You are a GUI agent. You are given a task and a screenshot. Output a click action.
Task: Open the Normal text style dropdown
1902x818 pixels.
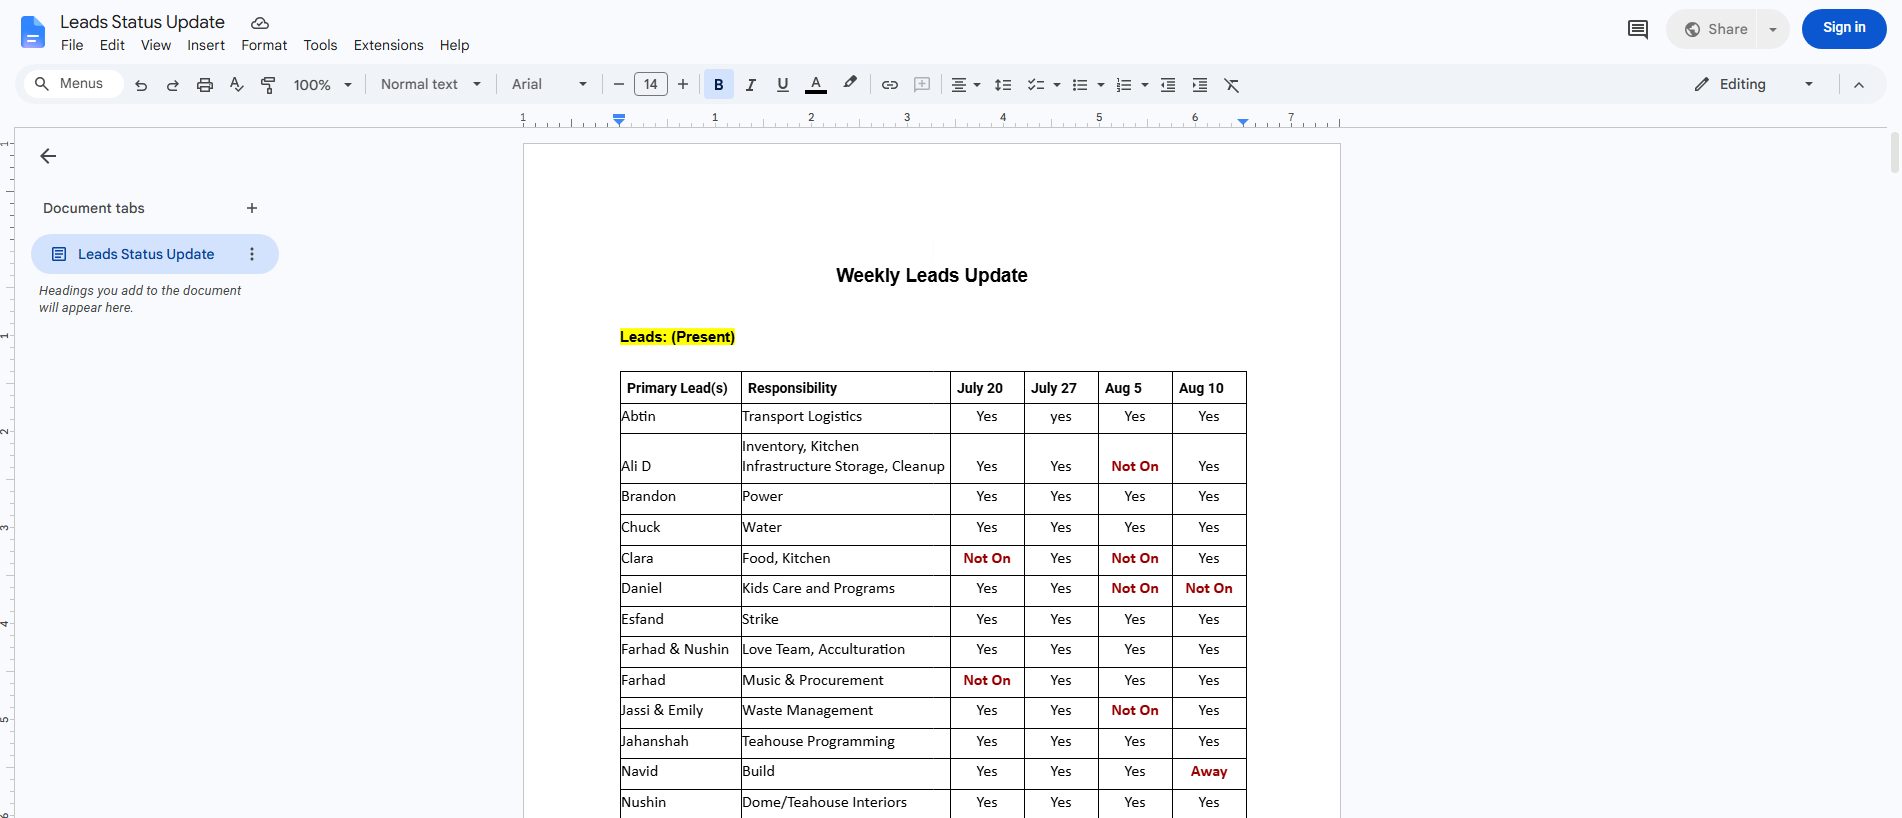click(431, 85)
